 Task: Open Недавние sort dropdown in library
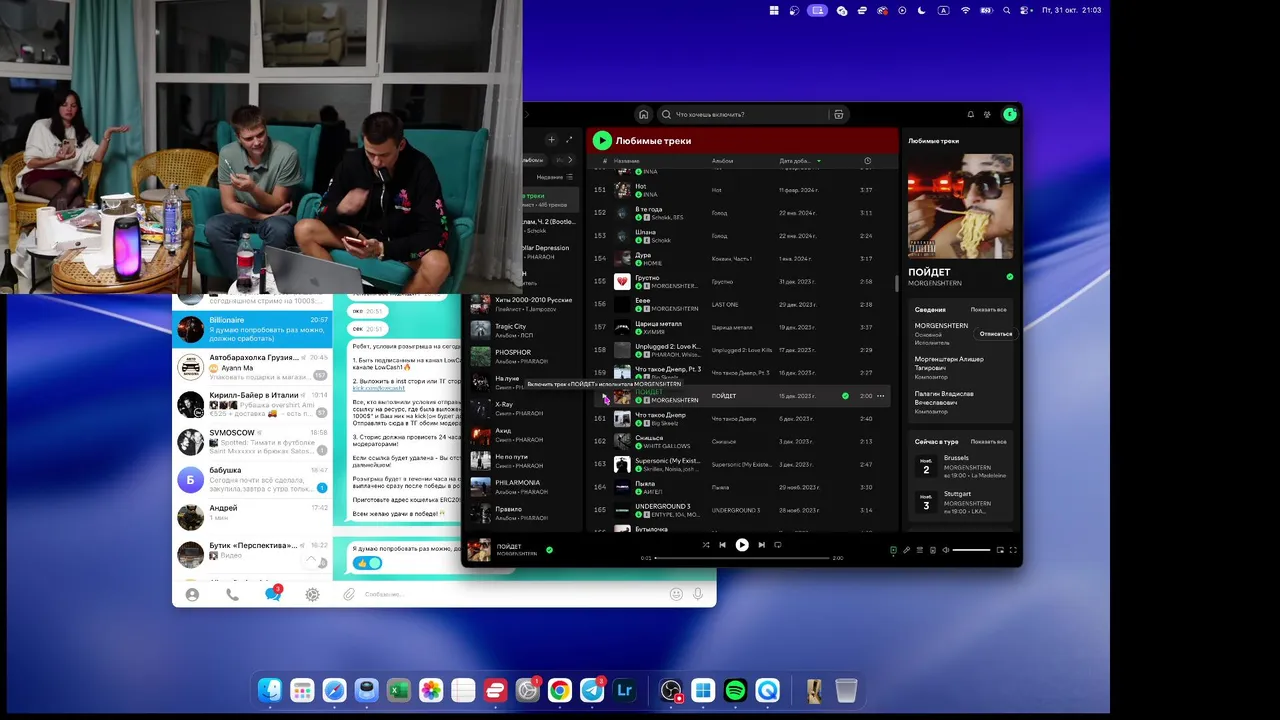click(555, 177)
